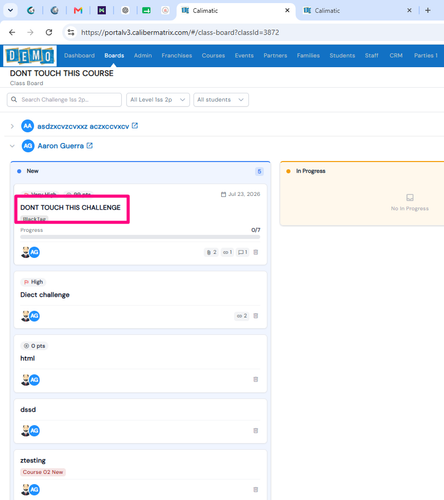Image resolution: width=444 pixels, height=500 pixels.
Task: Open asdzxcvzcvxxz aczxccvxcv student link
Action: click(x=83, y=126)
